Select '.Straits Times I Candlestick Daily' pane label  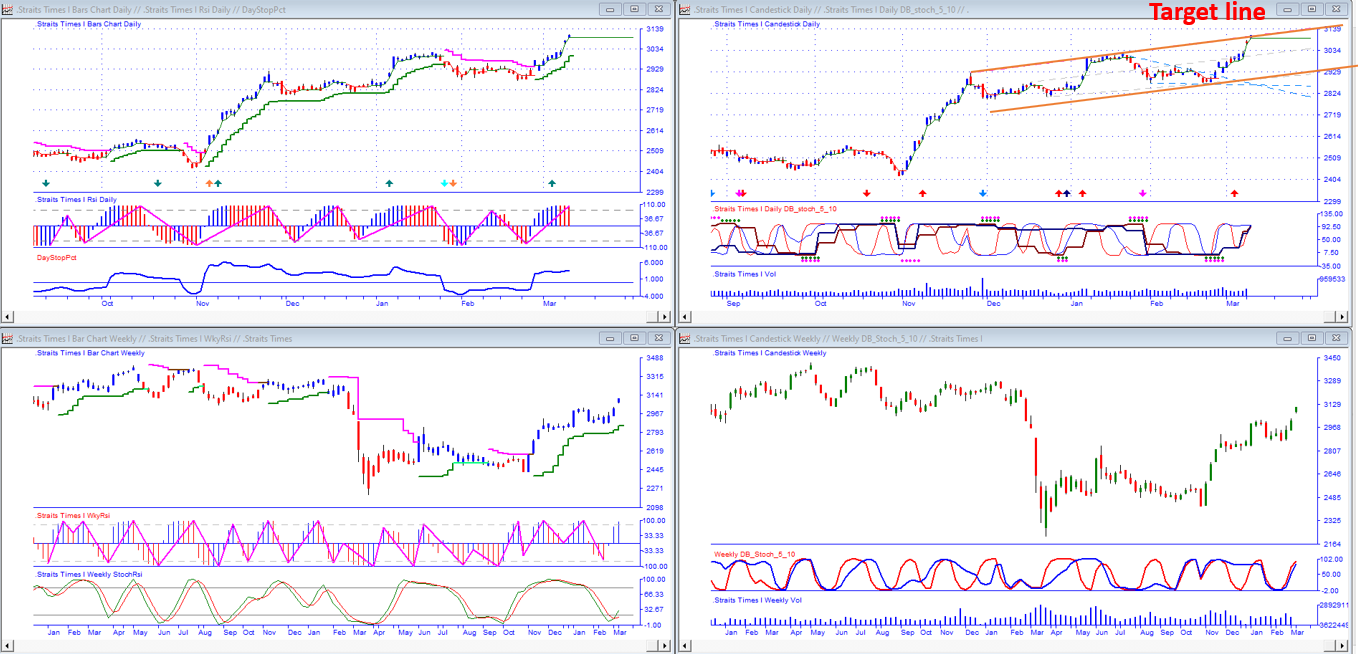[766, 23]
